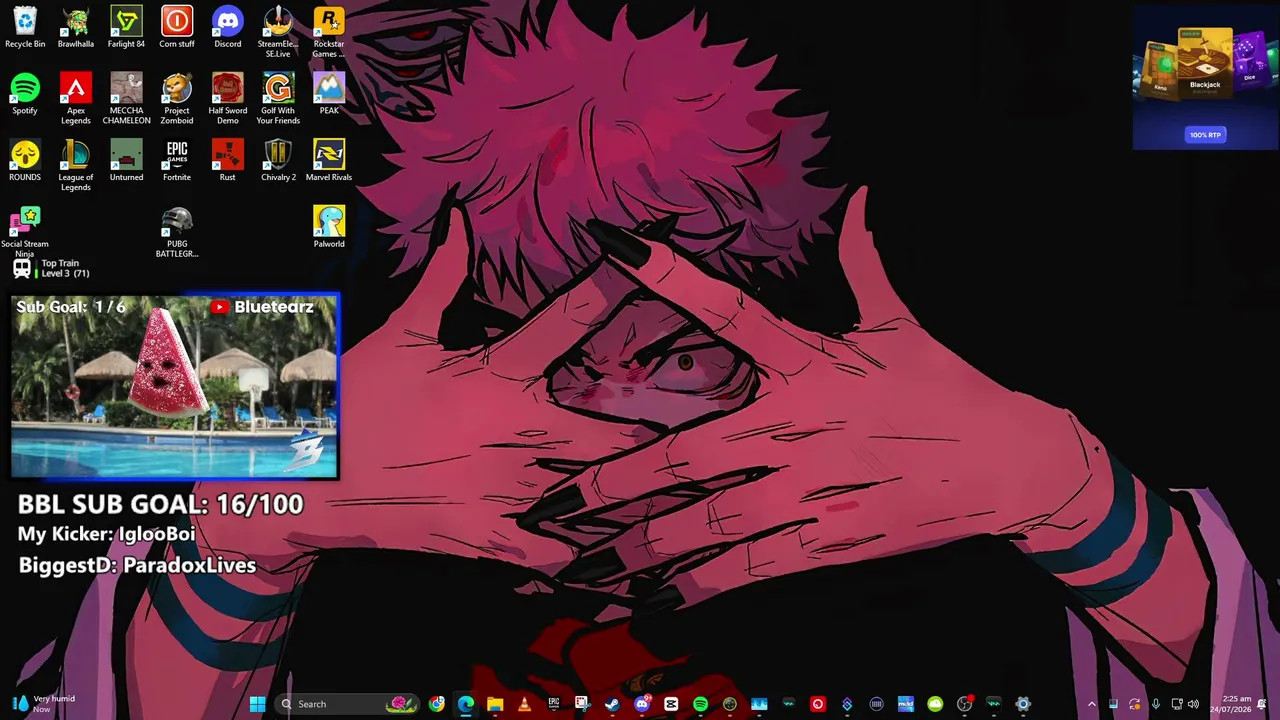Select the PEAK desktop shortcut
This screenshot has height=720, width=1280.
(329, 94)
